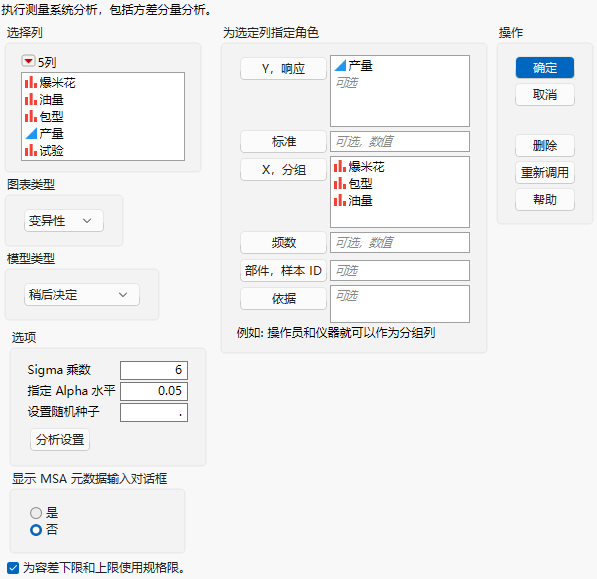The height and width of the screenshot is (579, 597).
Task: Click the Sigma 乘数 input field
Action: pos(154,370)
